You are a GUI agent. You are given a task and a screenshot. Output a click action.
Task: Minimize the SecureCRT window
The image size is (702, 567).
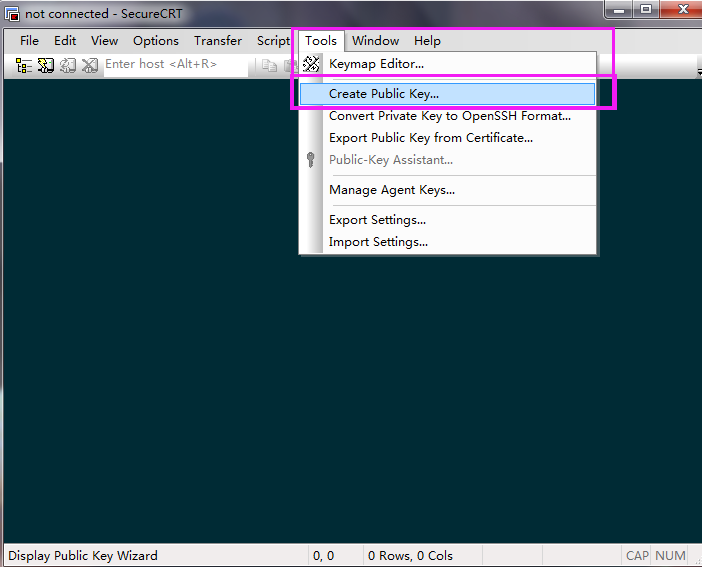(619, 9)
